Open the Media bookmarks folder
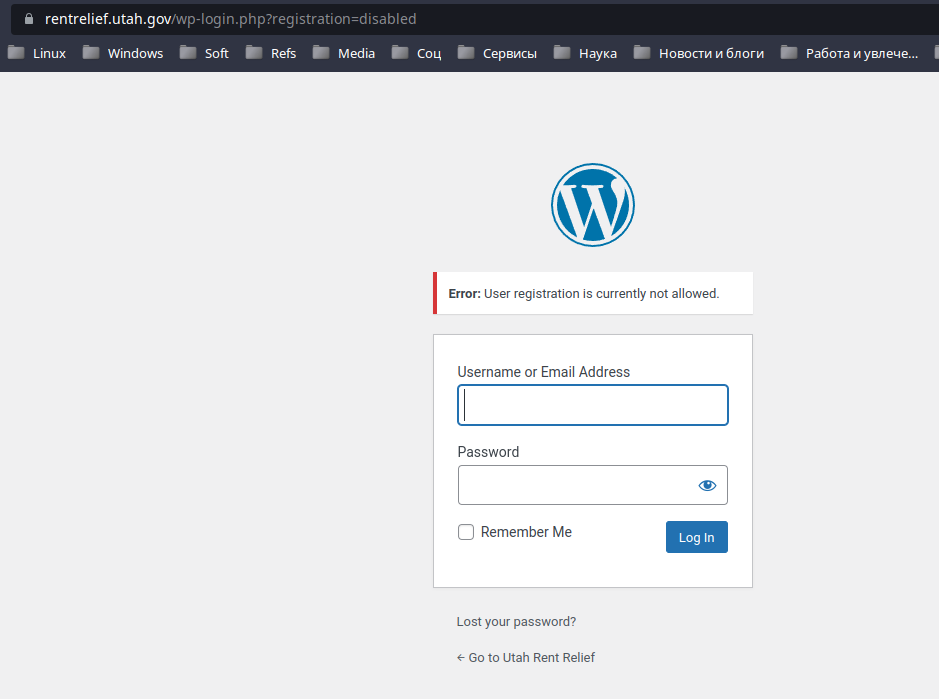The height and width of the screenshot is (699, 939). coord(344,53)
